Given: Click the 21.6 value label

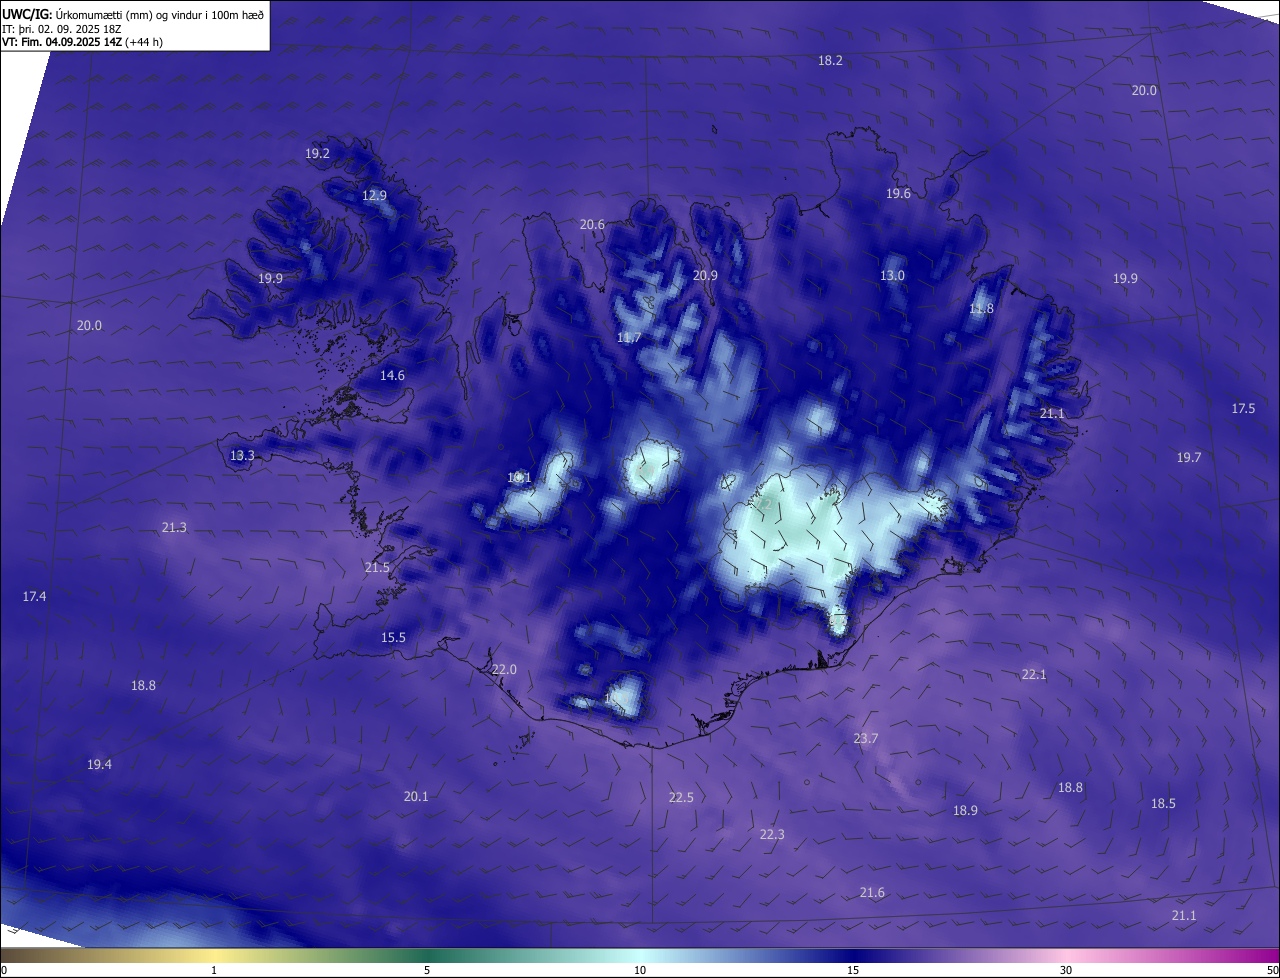Looking at the screenshot, I should [x=872, y=892].
